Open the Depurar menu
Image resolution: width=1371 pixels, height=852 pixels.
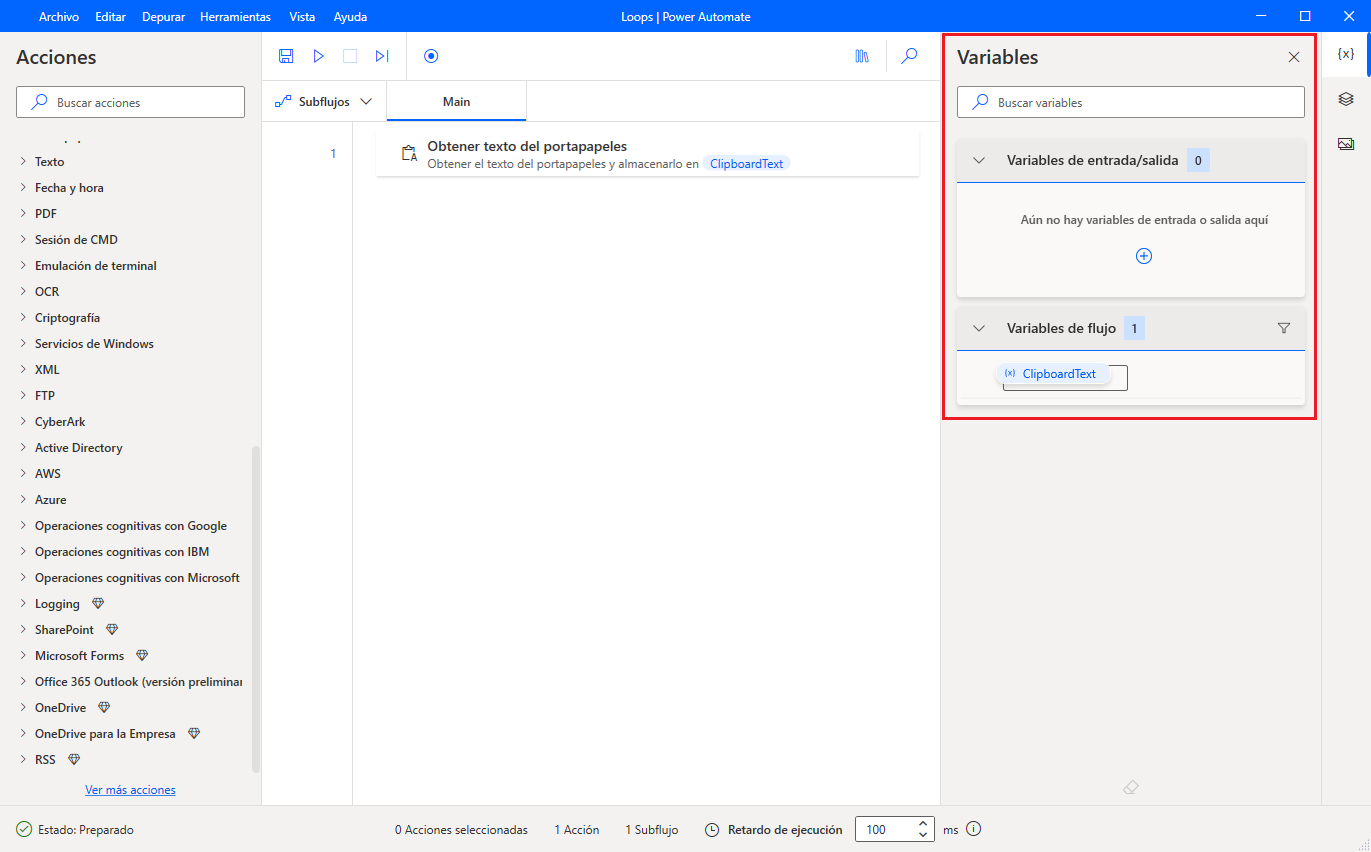click(163, 16)
